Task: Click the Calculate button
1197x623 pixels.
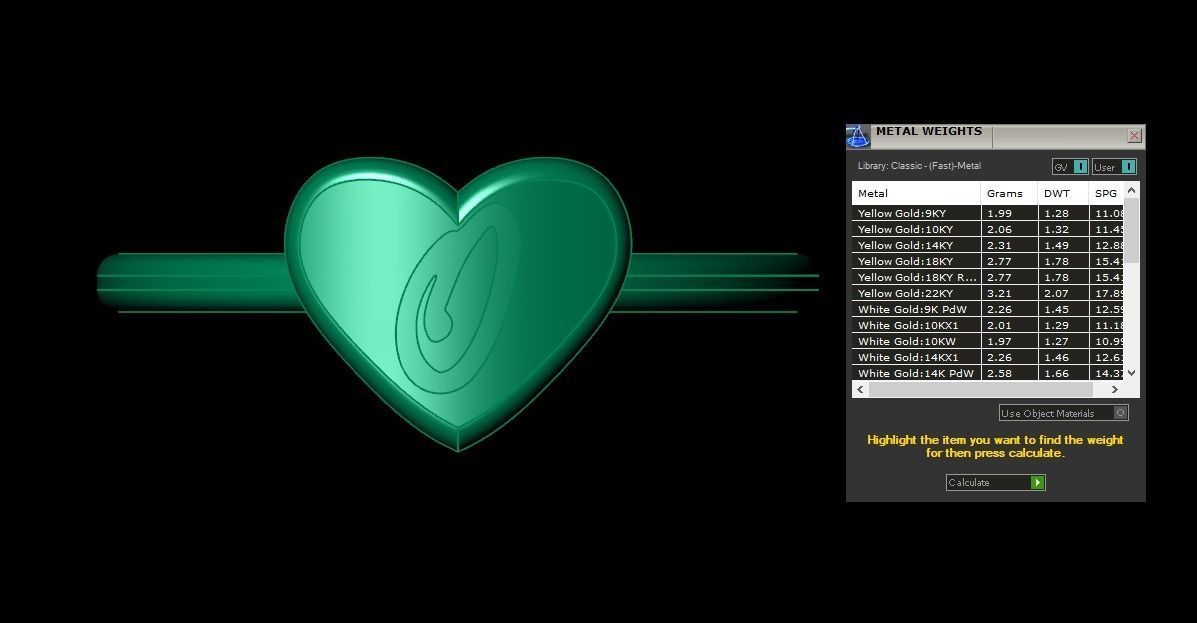Action: pyautogui.click(x=995, y=483)
